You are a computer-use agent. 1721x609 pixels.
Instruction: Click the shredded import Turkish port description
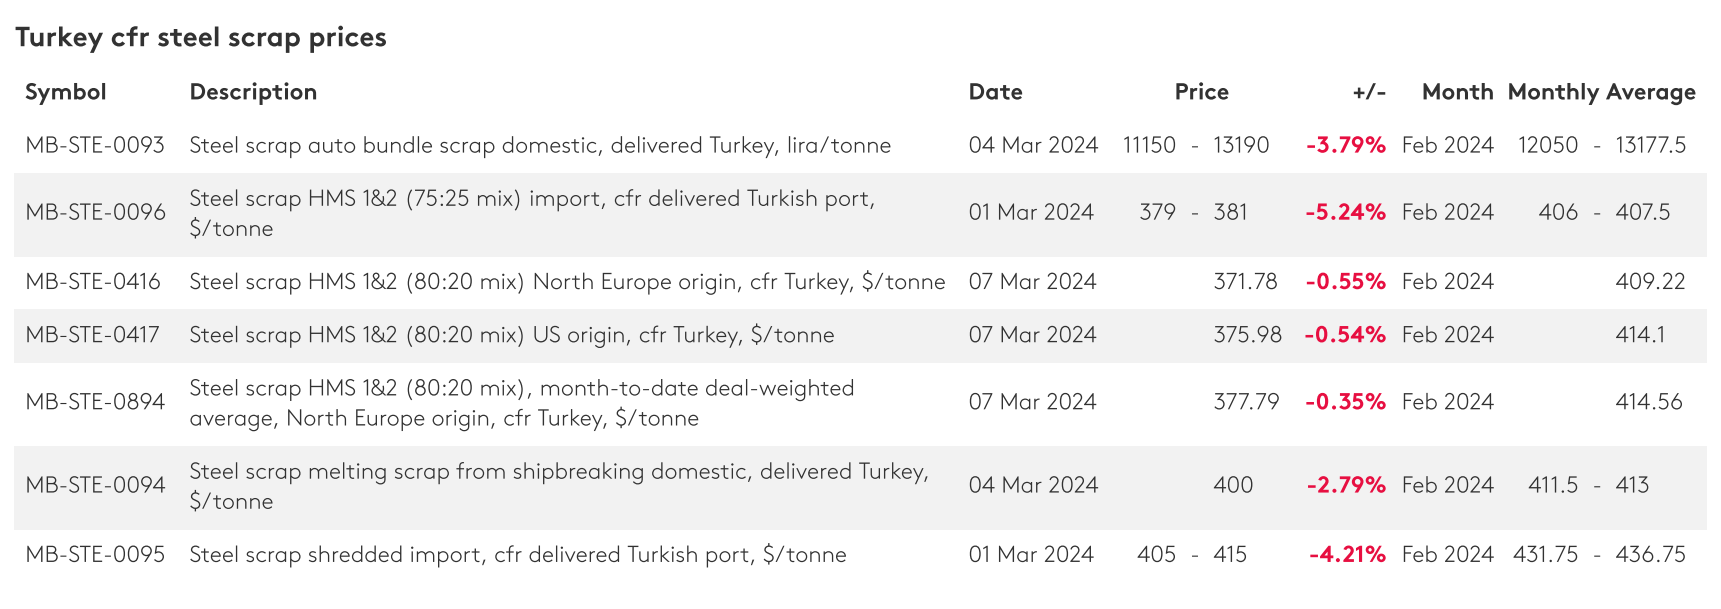click(x=518, y=555)
